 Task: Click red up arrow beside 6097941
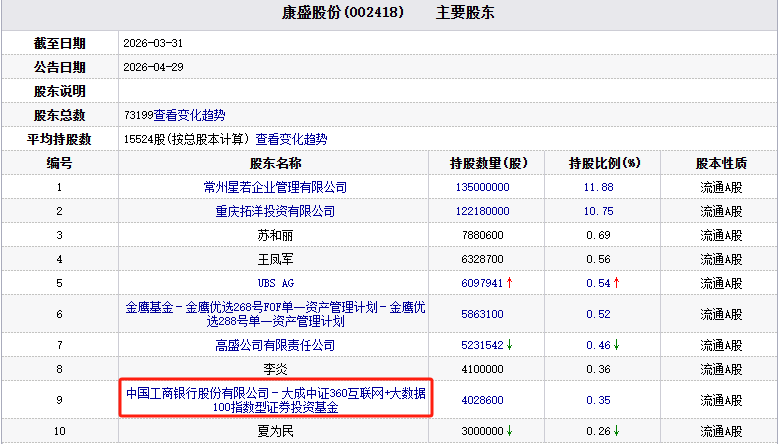pos(509,283)
